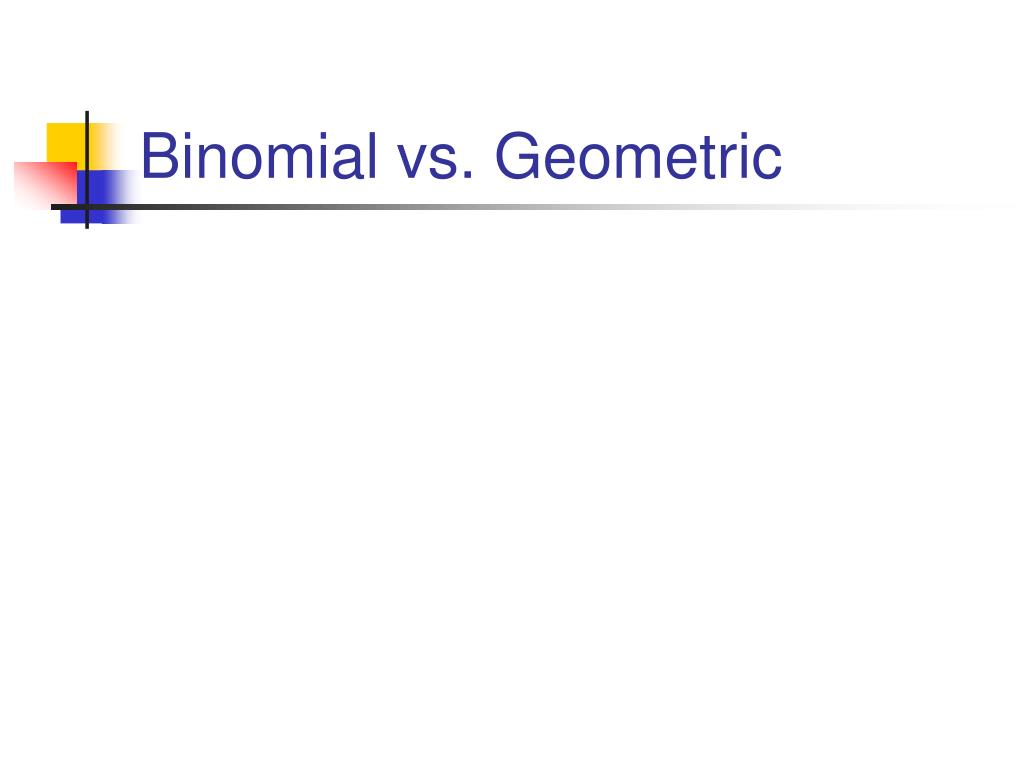Select the yellow decorative square
The image size is (1024, 768).
65,142
